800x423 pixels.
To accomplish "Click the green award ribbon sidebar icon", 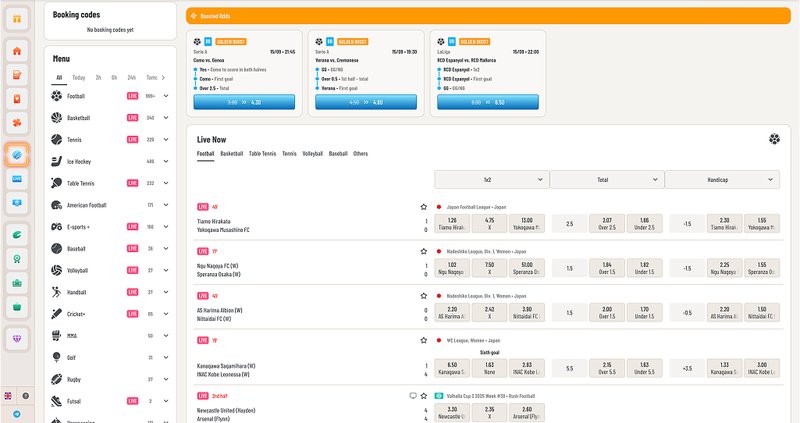I will [17, 259].
